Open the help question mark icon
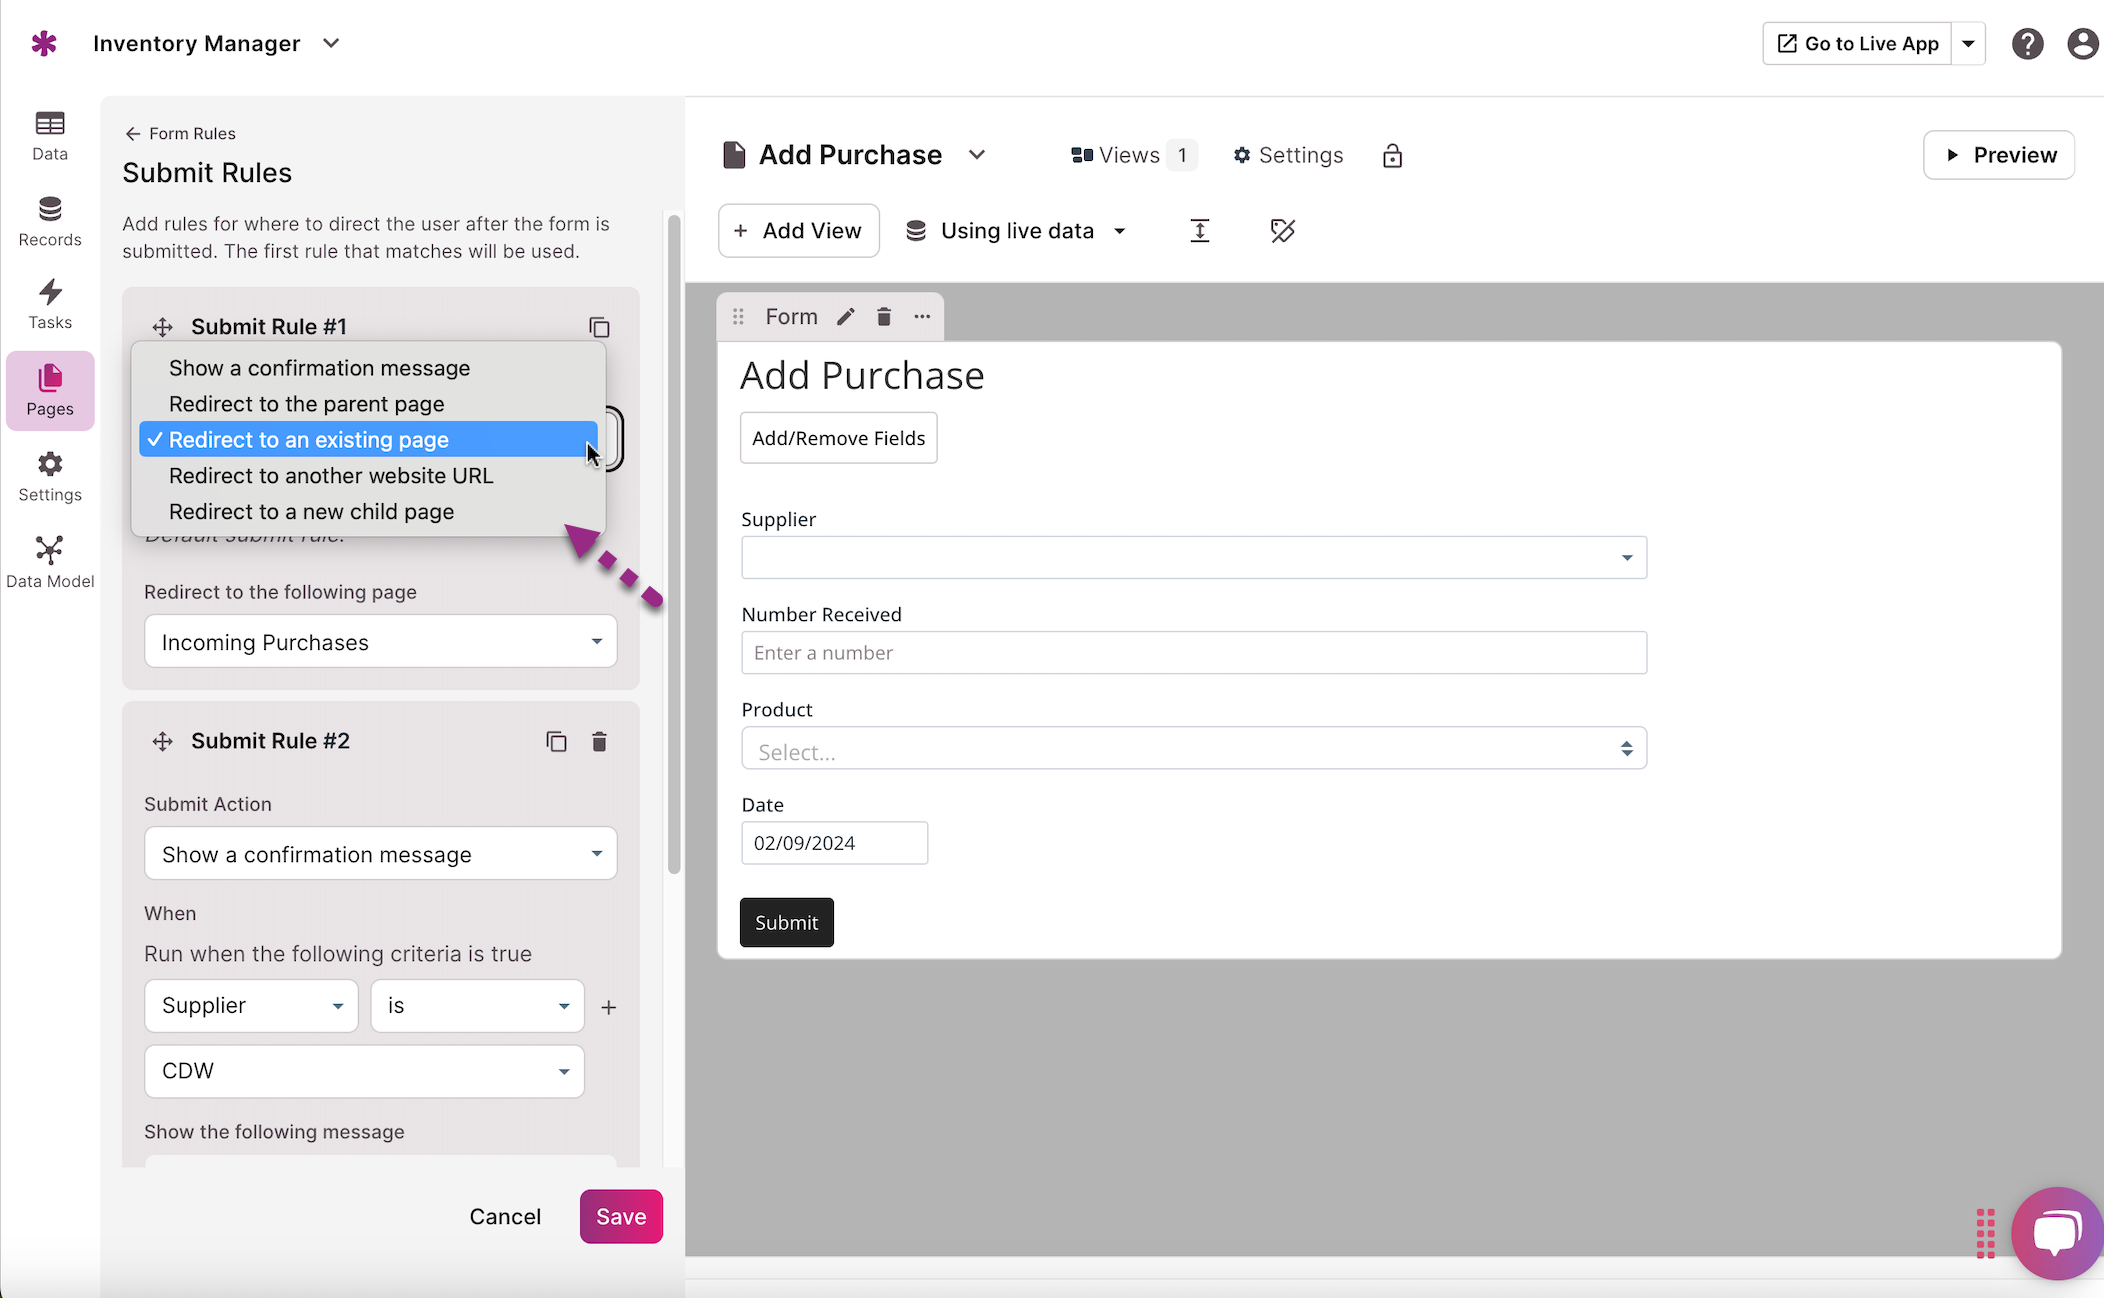Viewport: 2104px width, 1298px height. (x=2027, y=44)
